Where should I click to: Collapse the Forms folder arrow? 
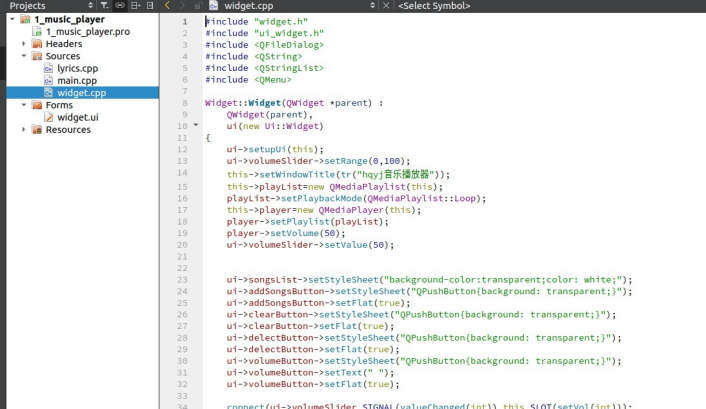tap(23, 105)
